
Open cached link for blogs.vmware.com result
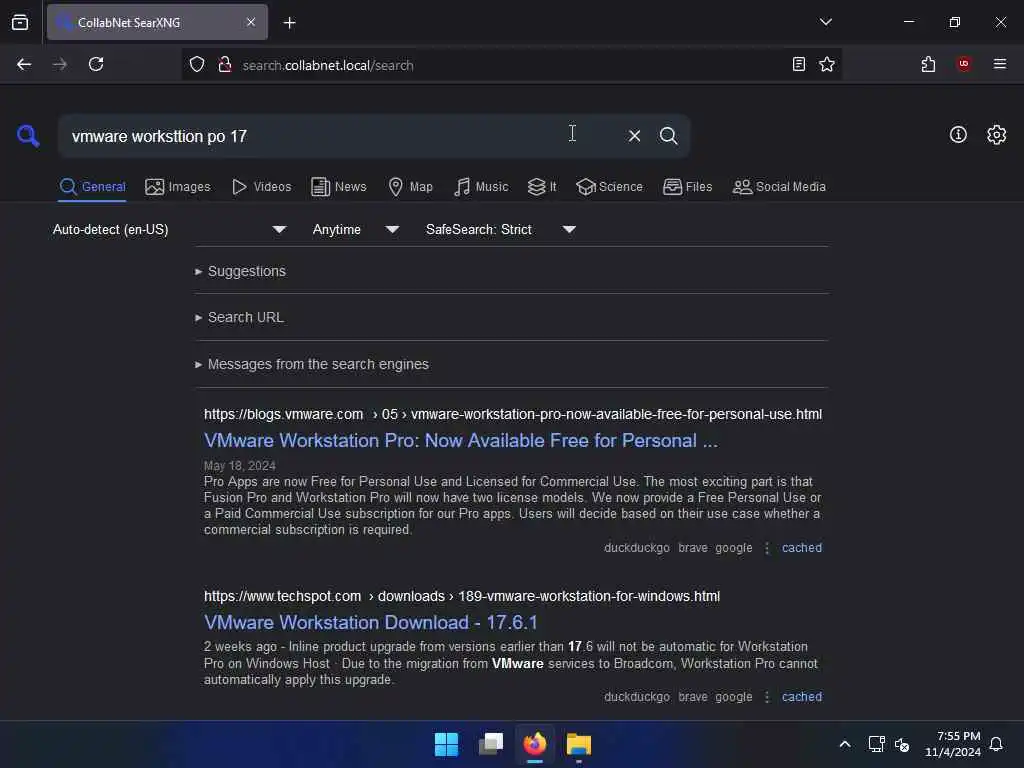click(x=802, y=548)
